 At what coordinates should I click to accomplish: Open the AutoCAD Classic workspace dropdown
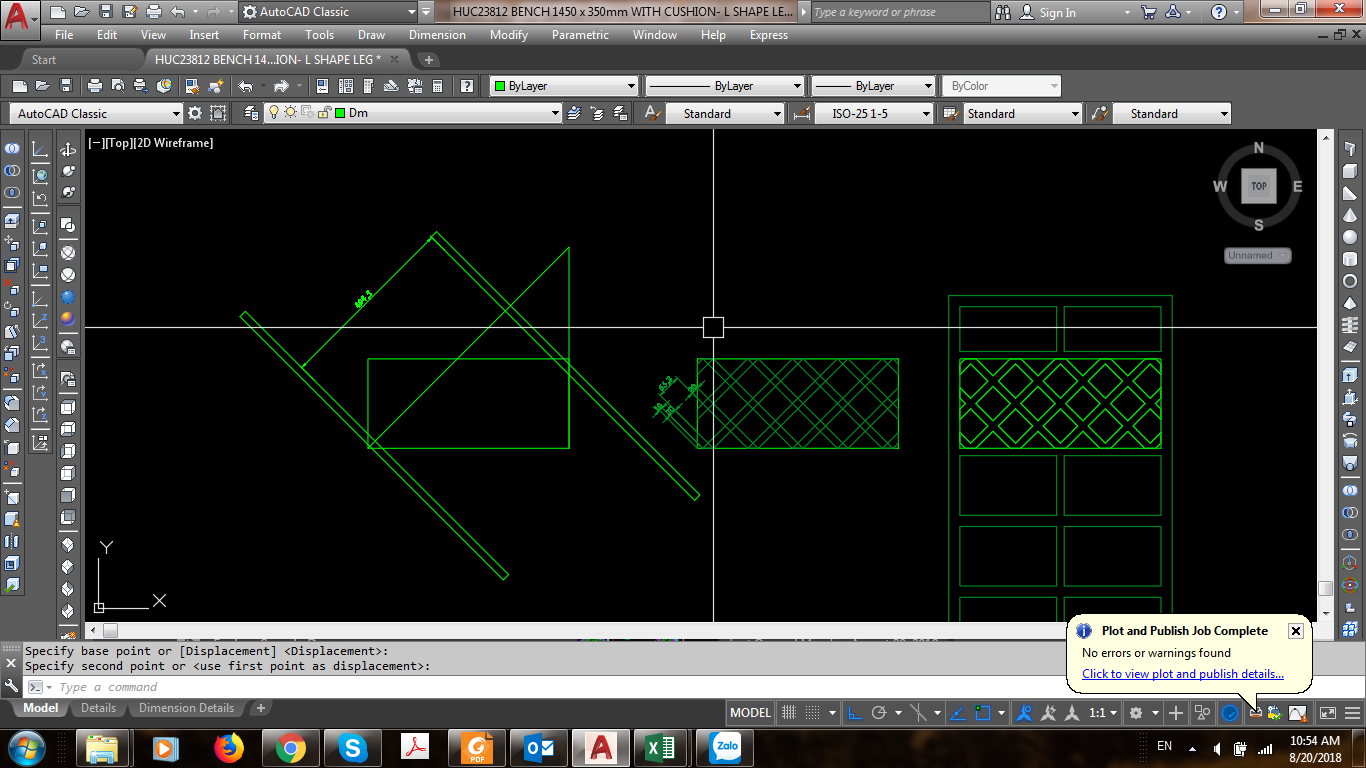pyautogui.click(x=95, y=114)
